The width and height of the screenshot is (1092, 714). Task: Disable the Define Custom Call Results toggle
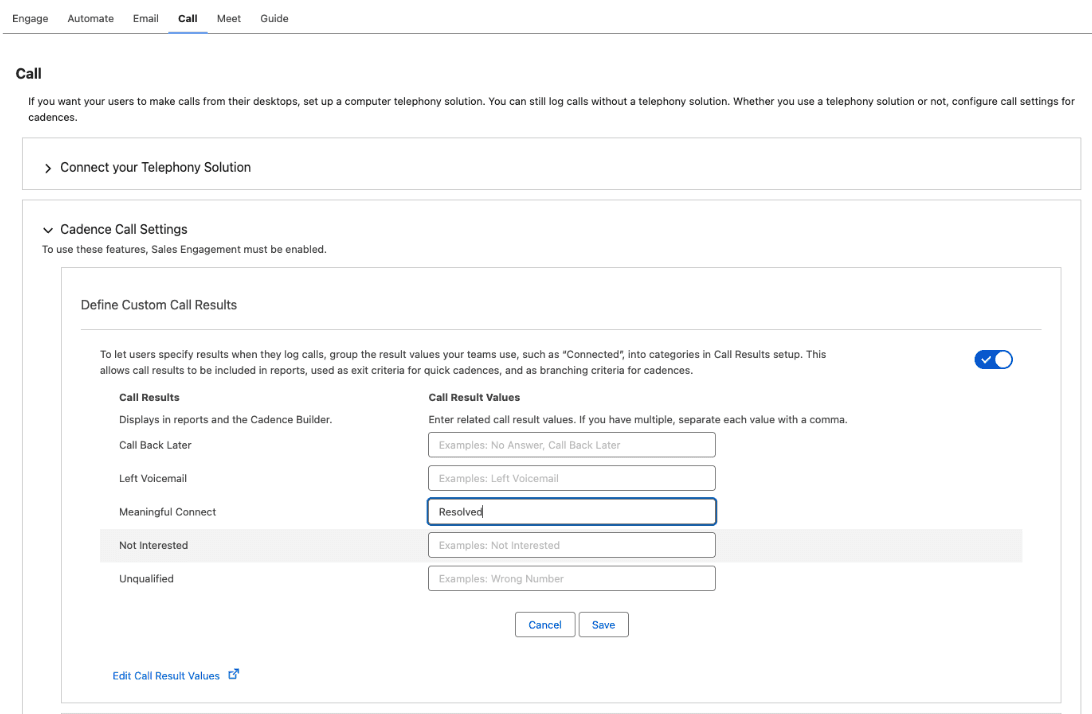click(993, 360)
